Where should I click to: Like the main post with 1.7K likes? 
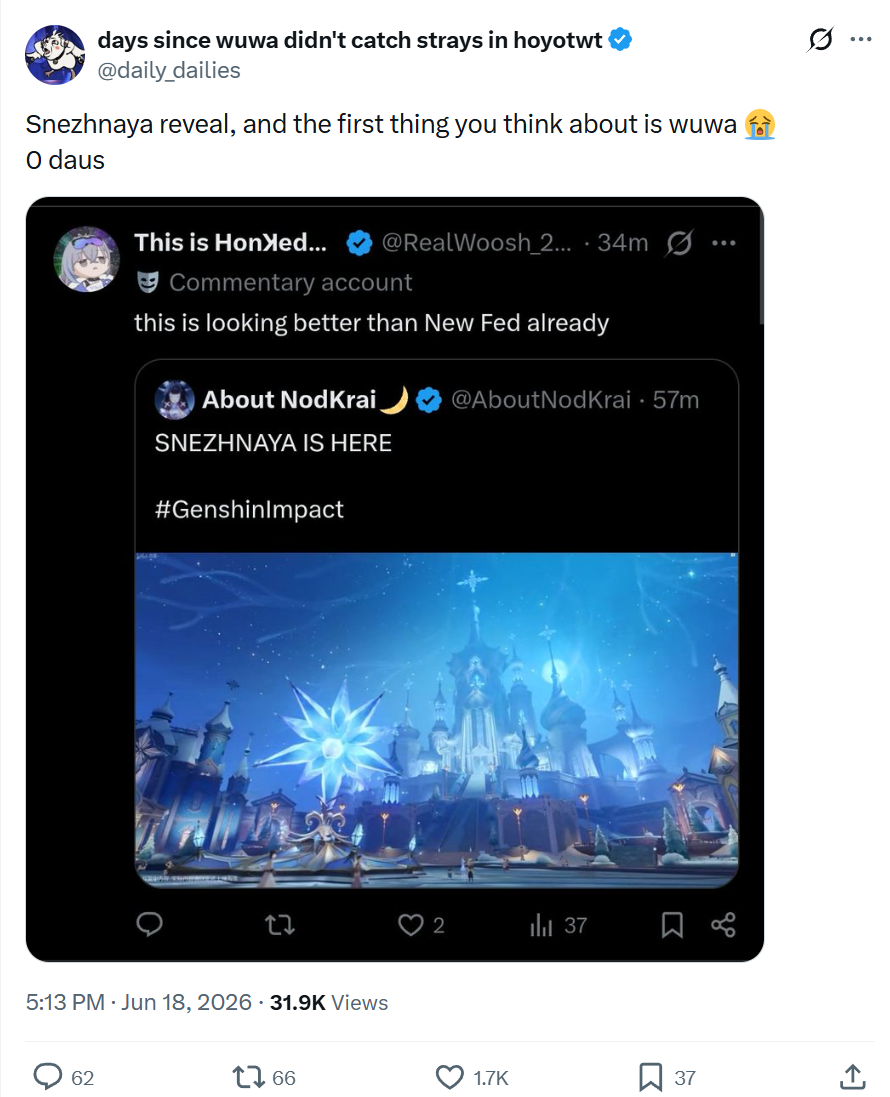point(450,1077)
